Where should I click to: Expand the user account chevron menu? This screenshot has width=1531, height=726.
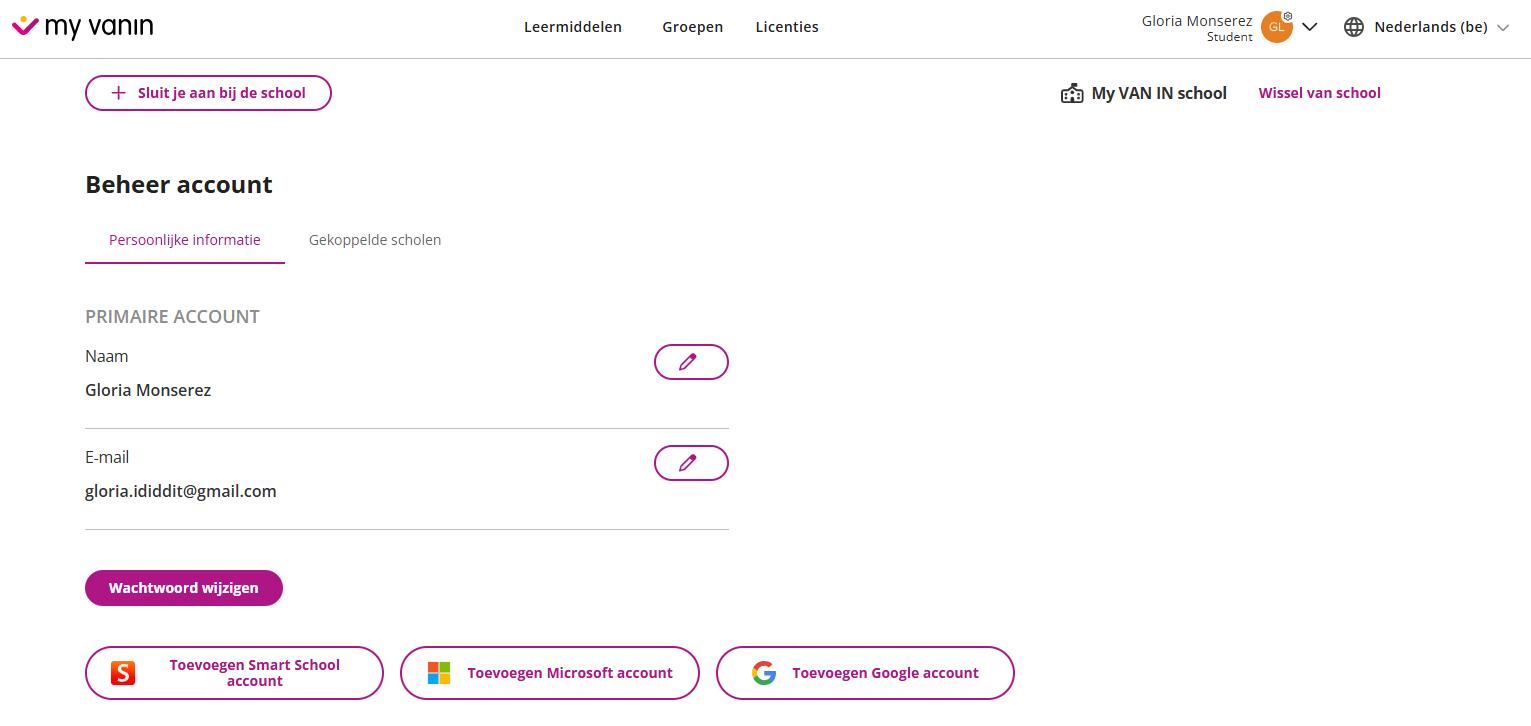1310,27
